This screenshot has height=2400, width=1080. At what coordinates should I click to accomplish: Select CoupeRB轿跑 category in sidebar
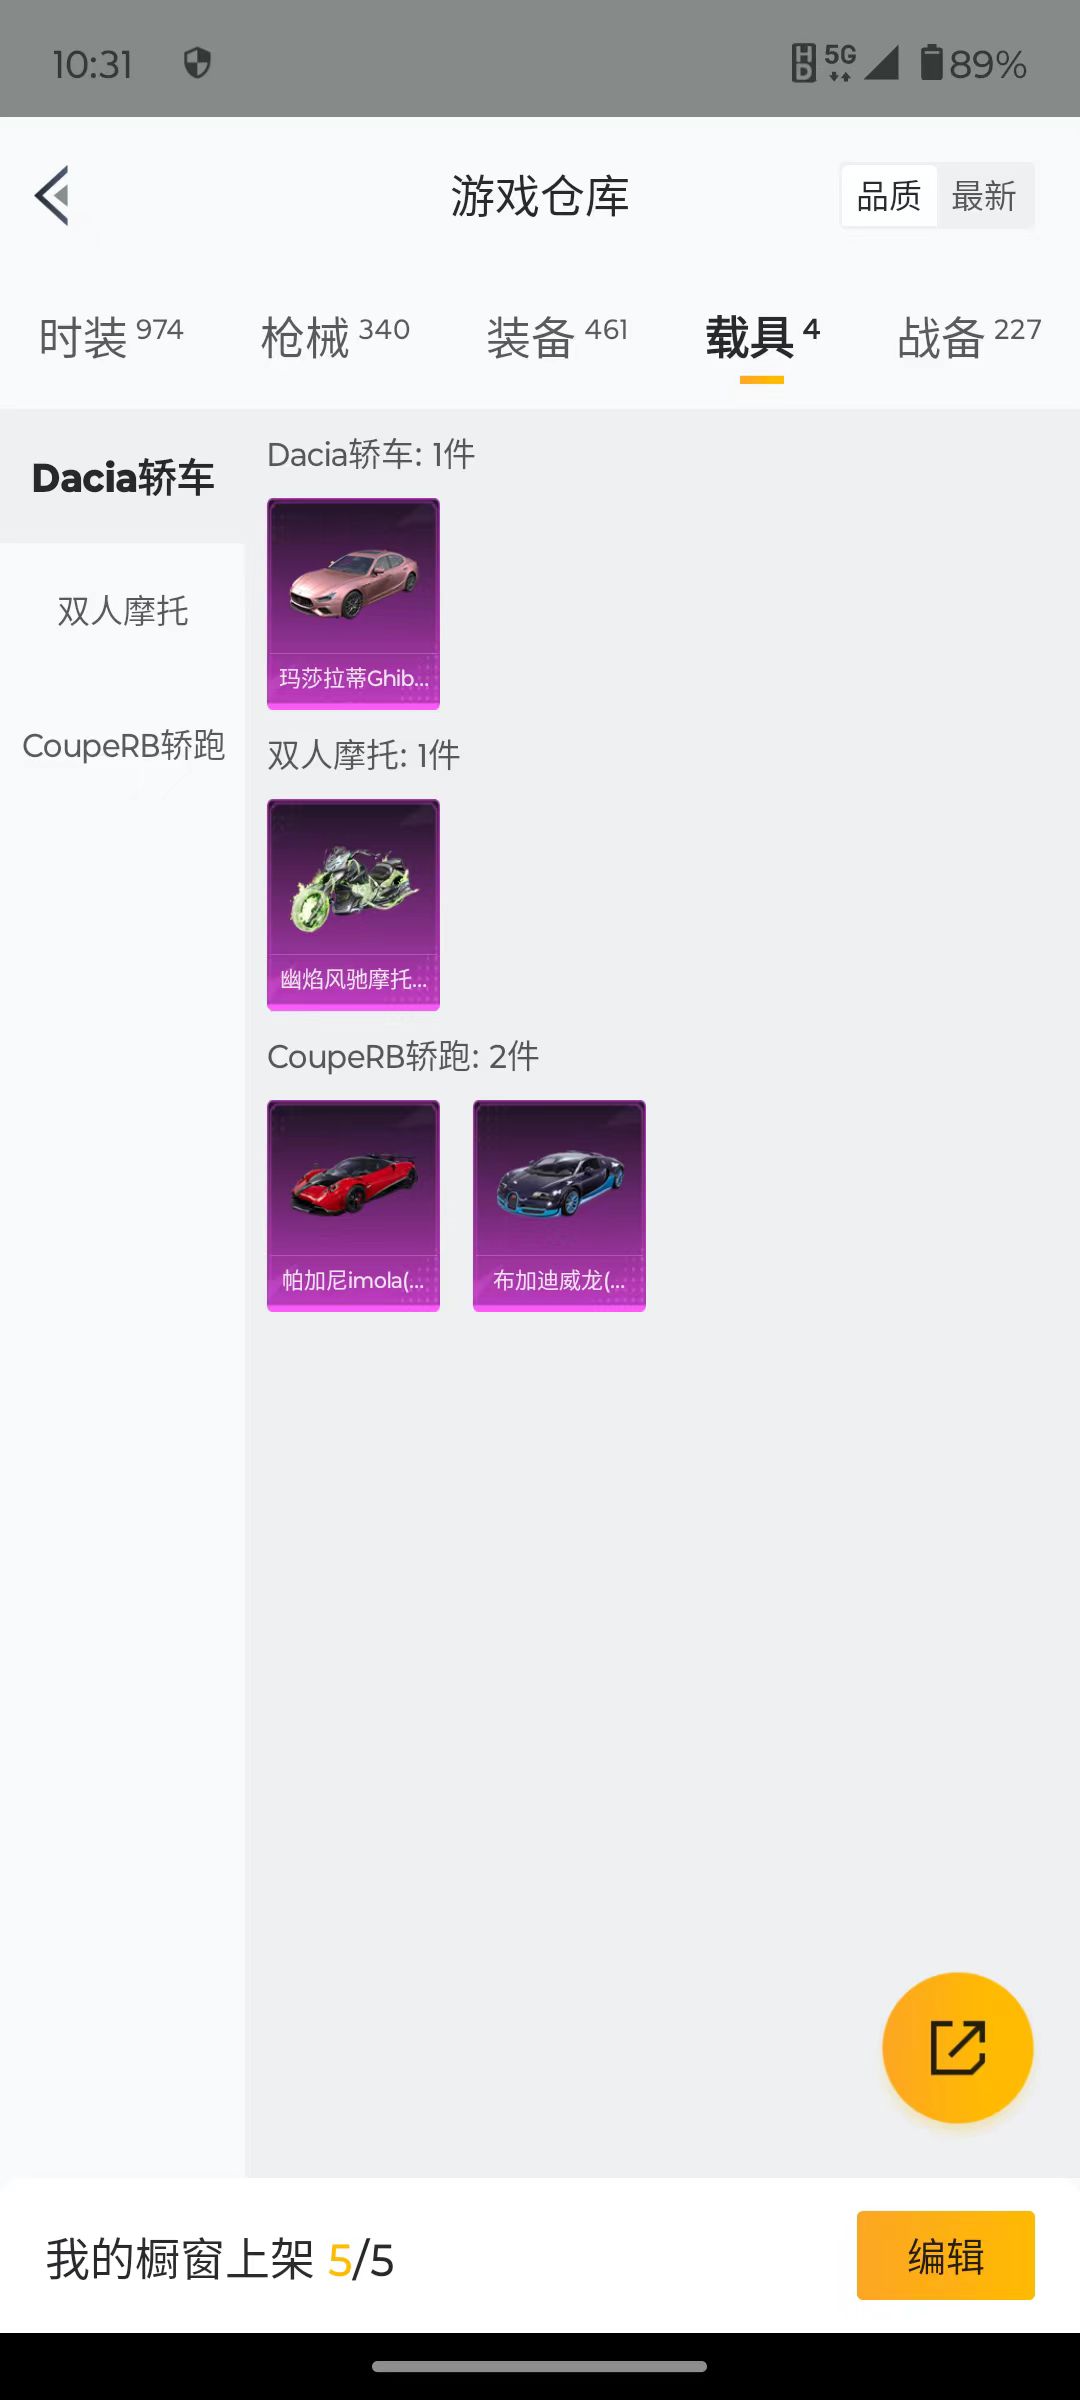point(122,745)
